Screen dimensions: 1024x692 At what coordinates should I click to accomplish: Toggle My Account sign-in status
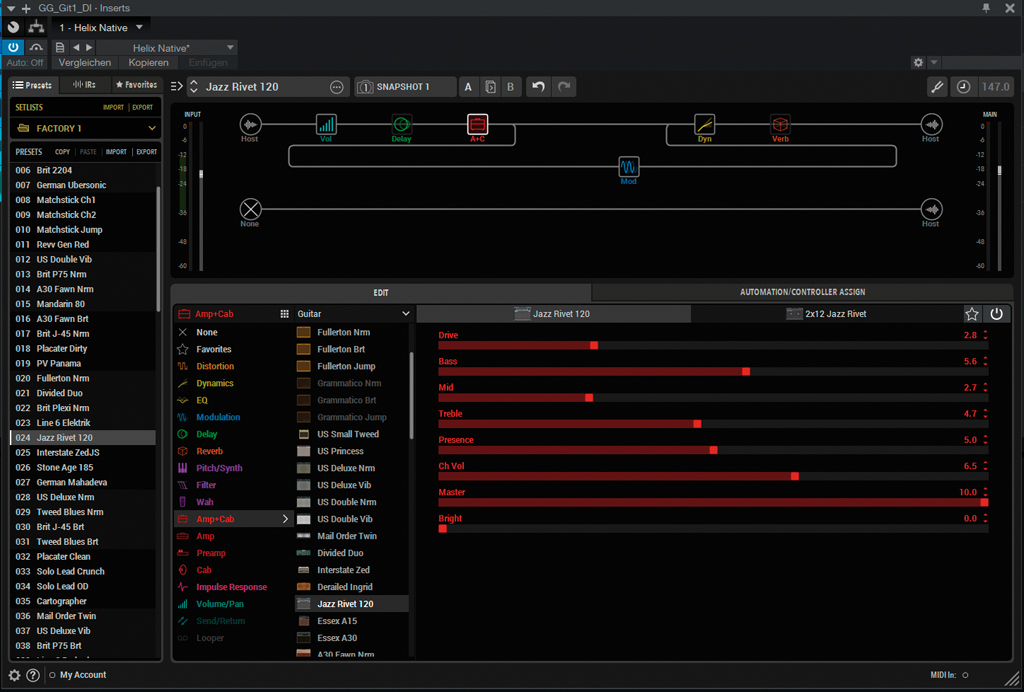[52, 675]
